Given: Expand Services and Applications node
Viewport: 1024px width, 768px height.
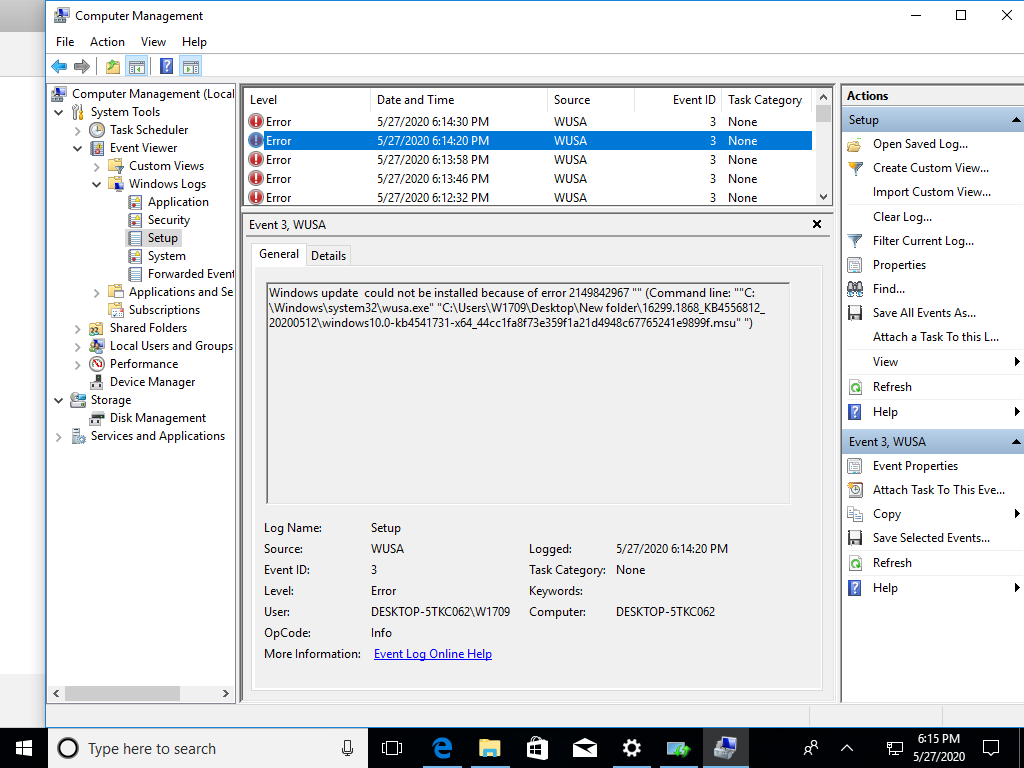Looking at the screenshot, I should pos(59,436).
